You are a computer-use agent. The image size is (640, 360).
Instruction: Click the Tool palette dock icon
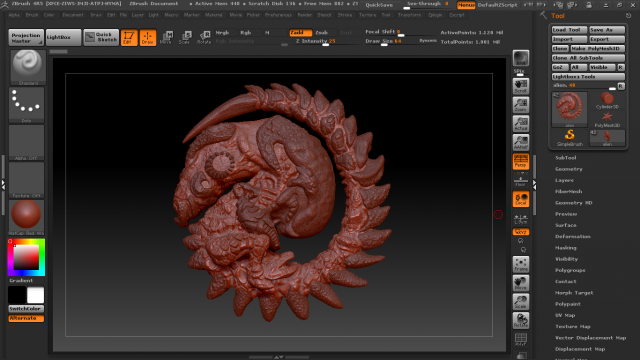click(x=628, y=16)
